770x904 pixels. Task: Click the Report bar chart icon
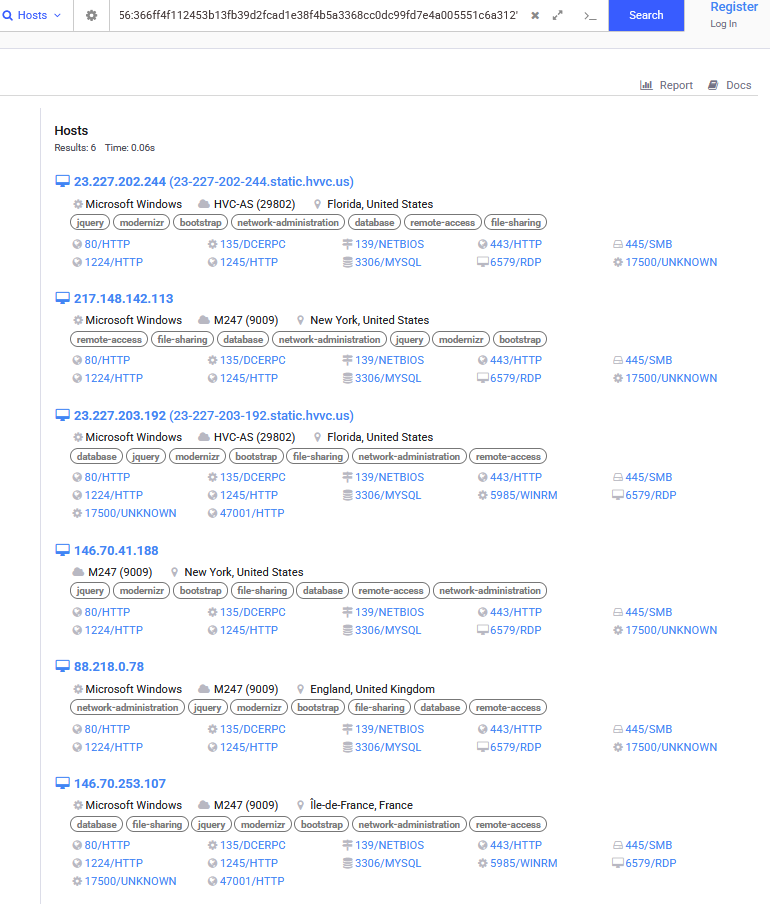pyautogui.click(x=646, y=85)
